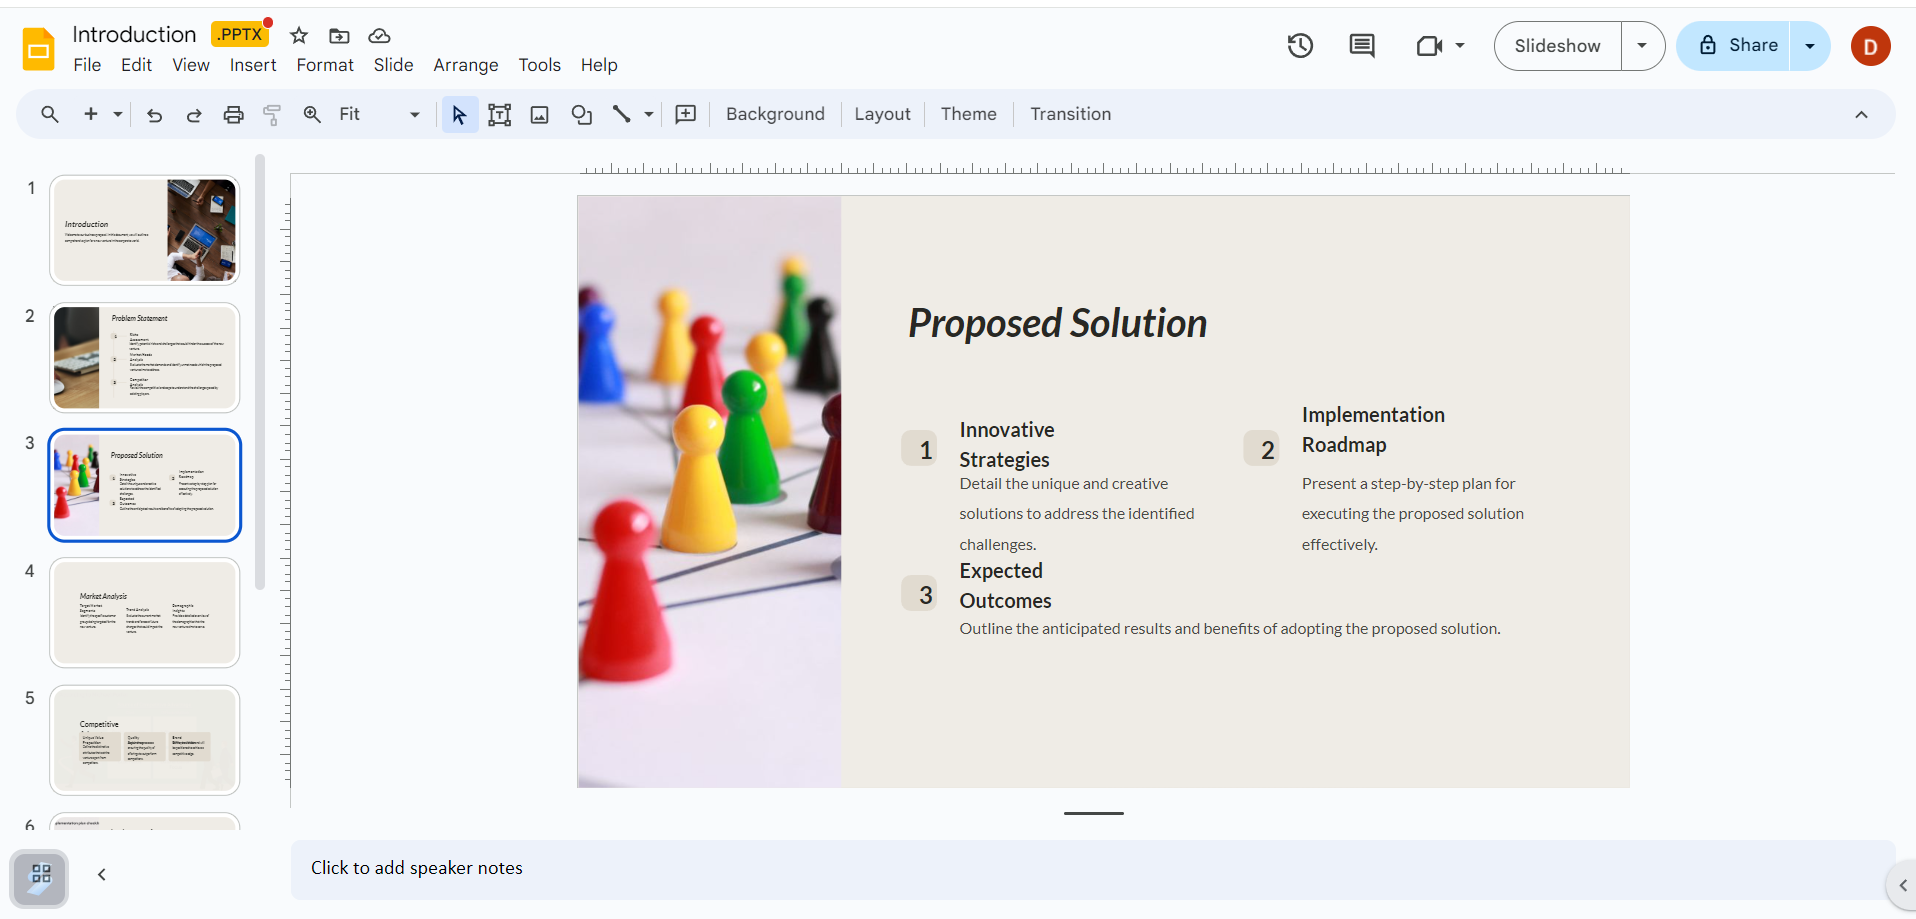Star the Introduction presentation
This screenshot has height=919, width=1916.
click(x=299, y=36)
